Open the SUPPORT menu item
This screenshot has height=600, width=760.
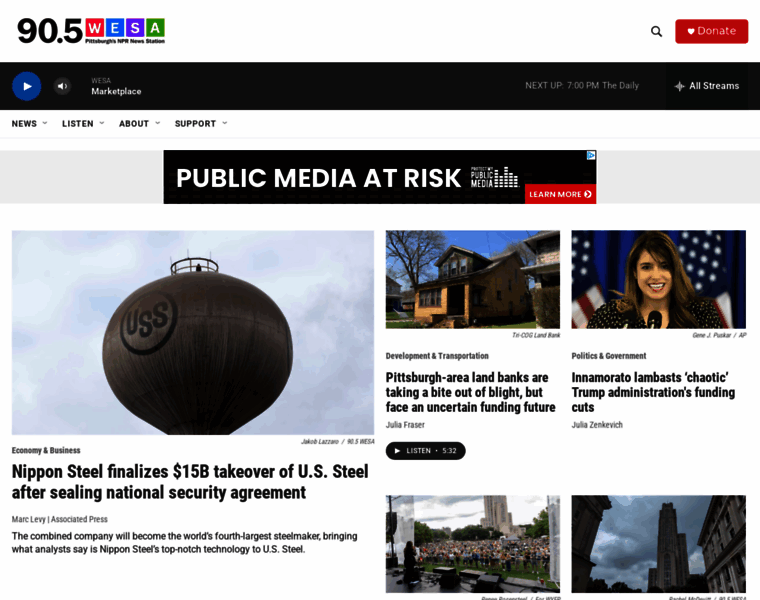195,124
